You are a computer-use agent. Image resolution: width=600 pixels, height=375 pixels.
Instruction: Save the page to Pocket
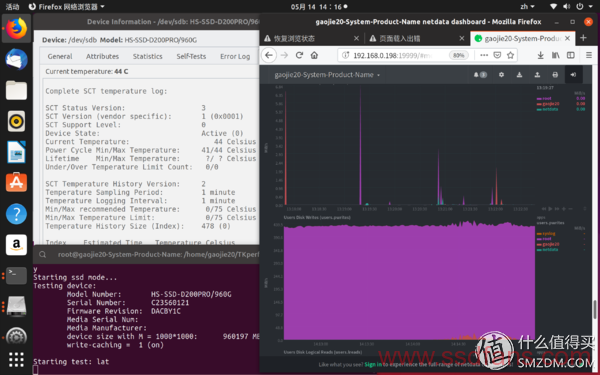(x=497, y=55)
